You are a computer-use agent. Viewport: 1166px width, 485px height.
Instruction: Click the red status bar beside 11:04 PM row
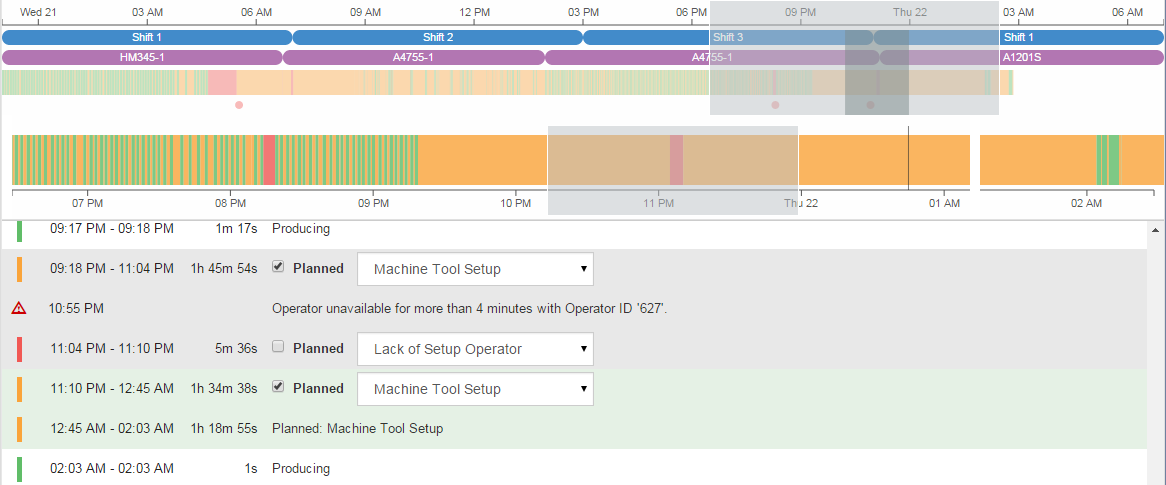19,349
